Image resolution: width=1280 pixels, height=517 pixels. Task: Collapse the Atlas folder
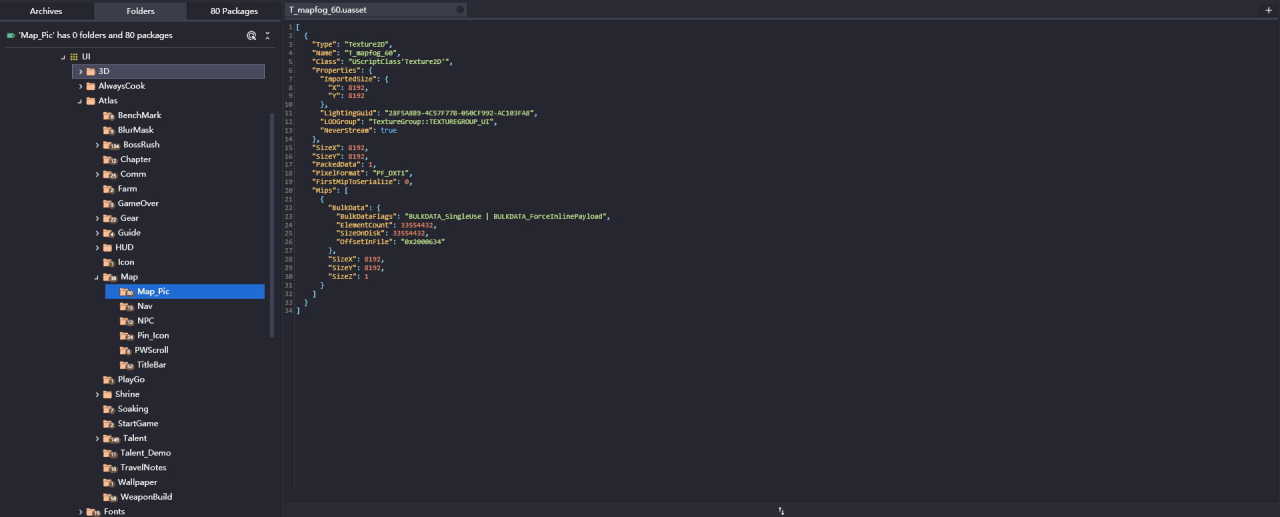point(80,101)
